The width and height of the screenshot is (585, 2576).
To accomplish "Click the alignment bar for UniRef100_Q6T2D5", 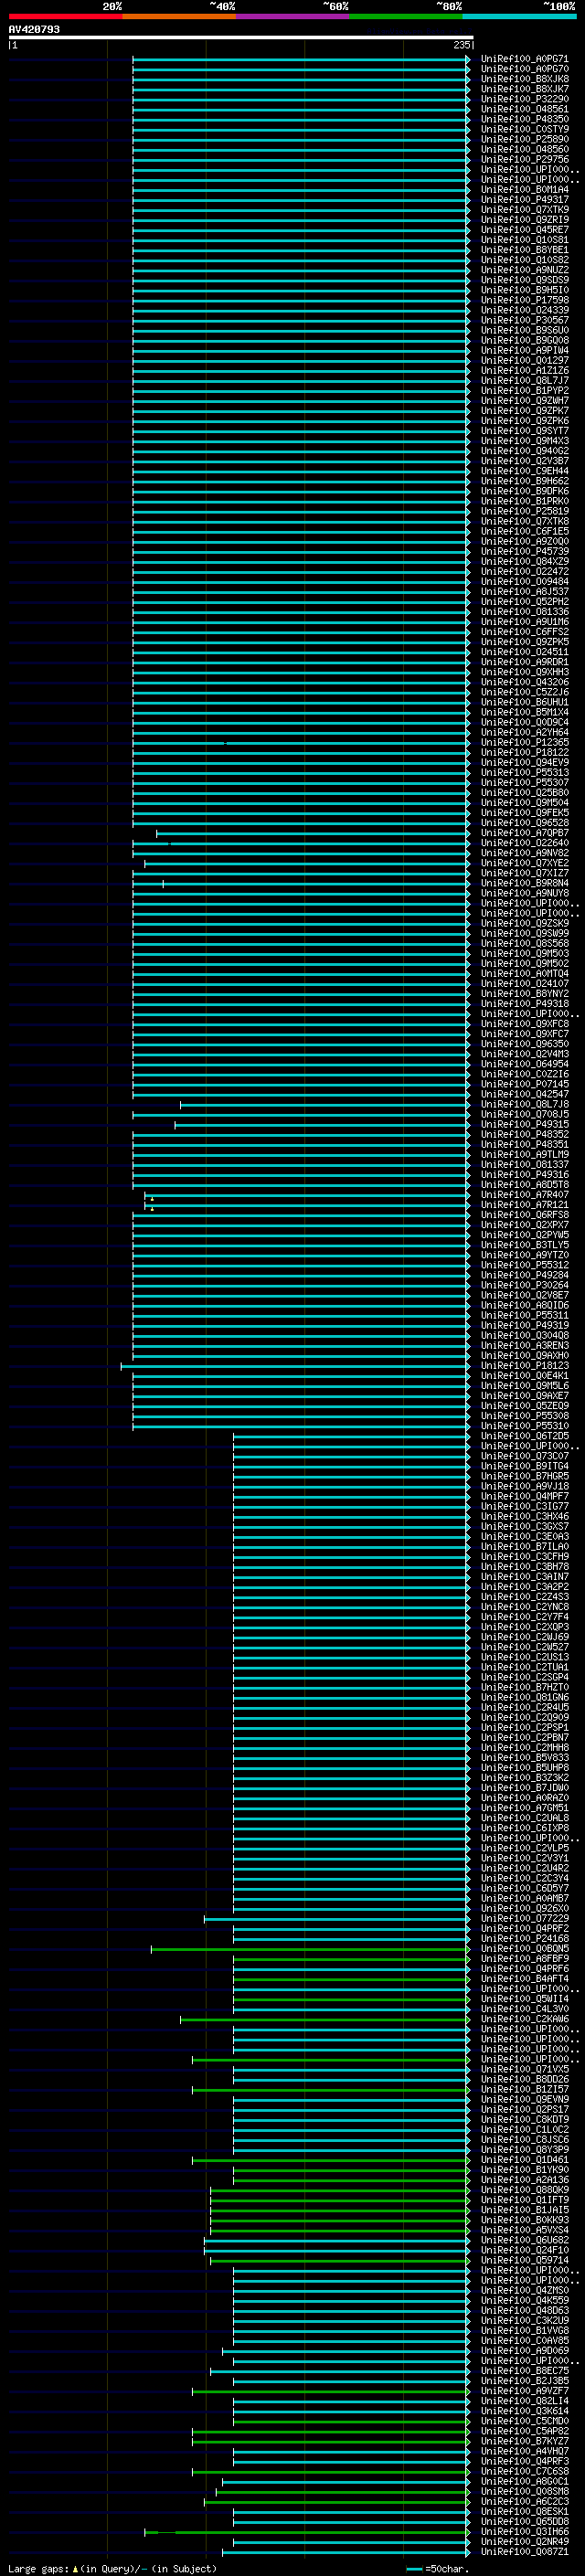I will tap(352, 1436).
